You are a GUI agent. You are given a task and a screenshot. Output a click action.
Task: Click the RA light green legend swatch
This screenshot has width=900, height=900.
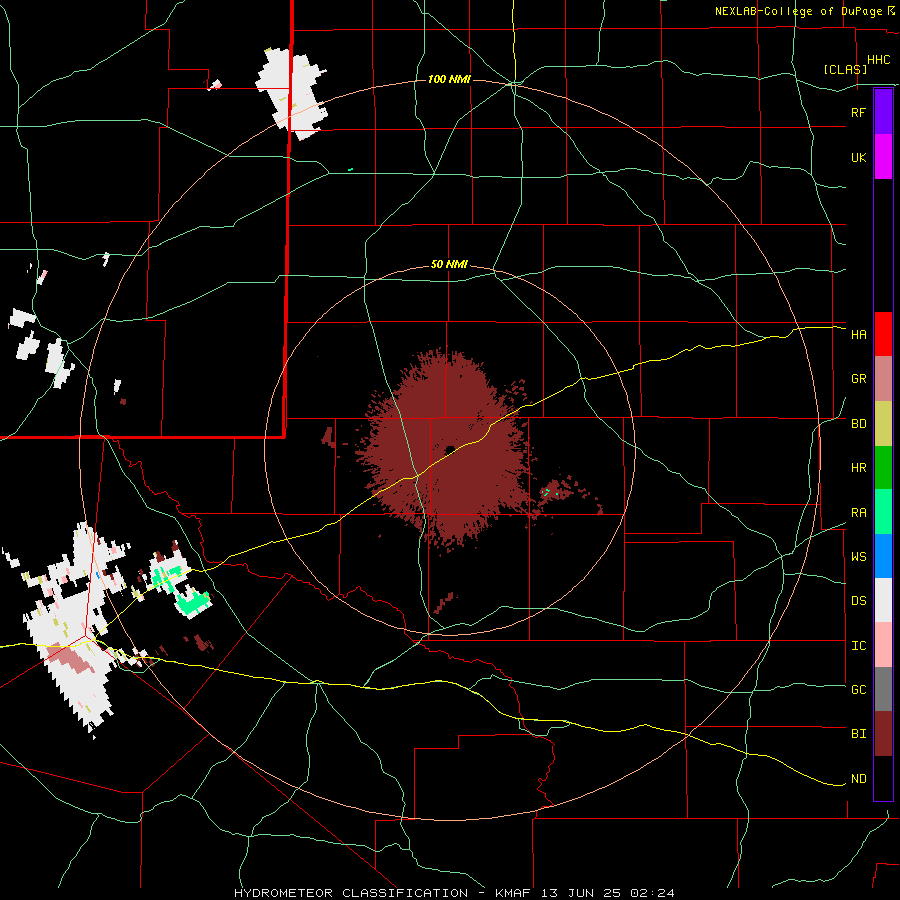(883, 512)
